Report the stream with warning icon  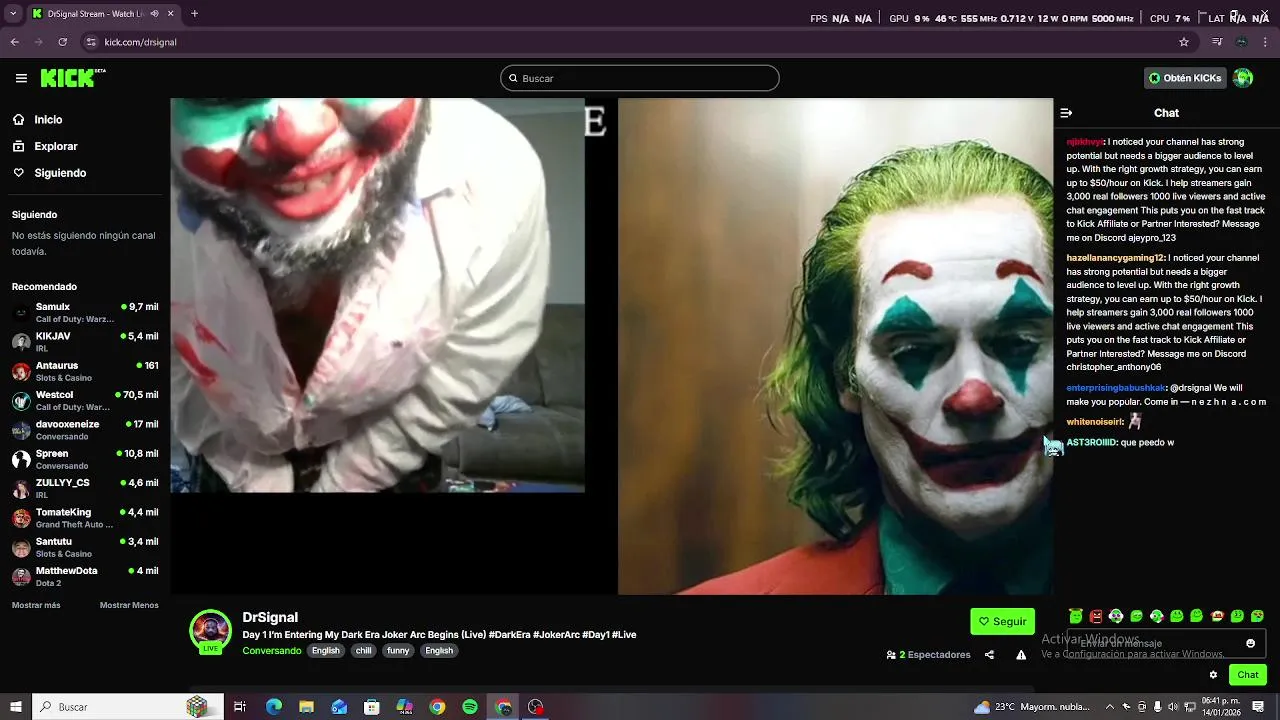pos(1021,655)
